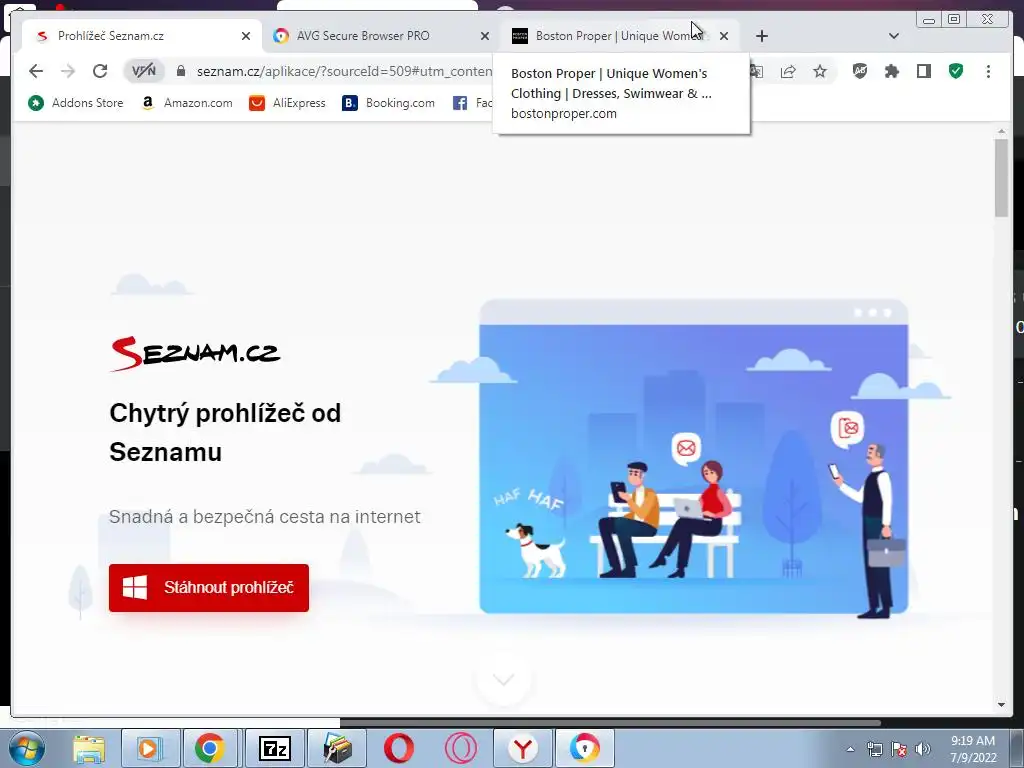Close the Prohlížeč Seznam.cz tab
The width and height of the screenshot is (1024, 768).
[246, 36]
